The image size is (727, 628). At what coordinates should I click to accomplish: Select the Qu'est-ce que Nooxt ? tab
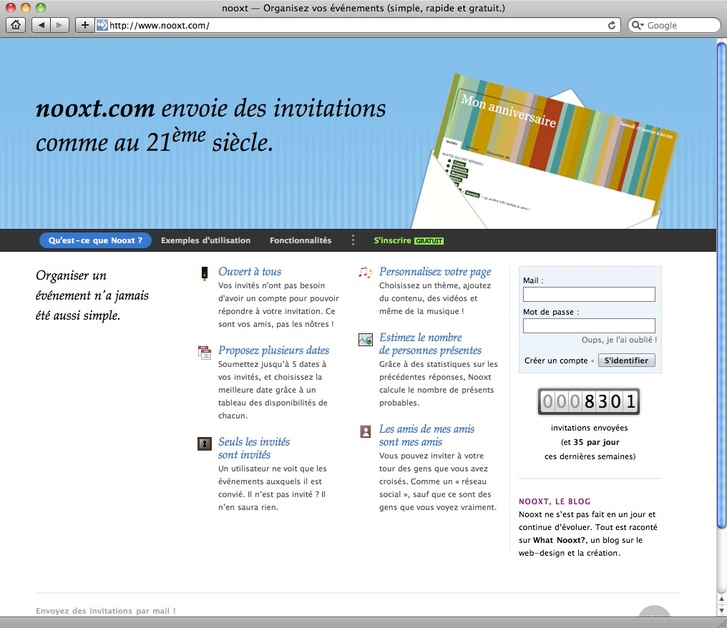tap(95, 240)
